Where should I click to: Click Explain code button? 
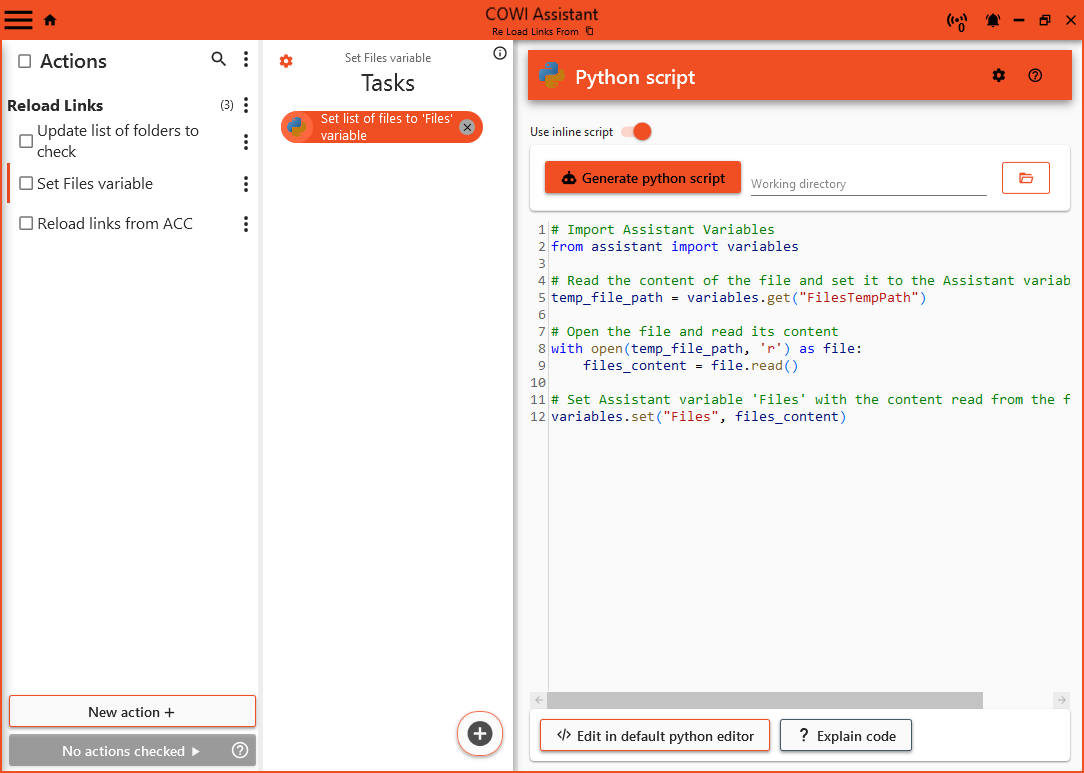point(846,736)
